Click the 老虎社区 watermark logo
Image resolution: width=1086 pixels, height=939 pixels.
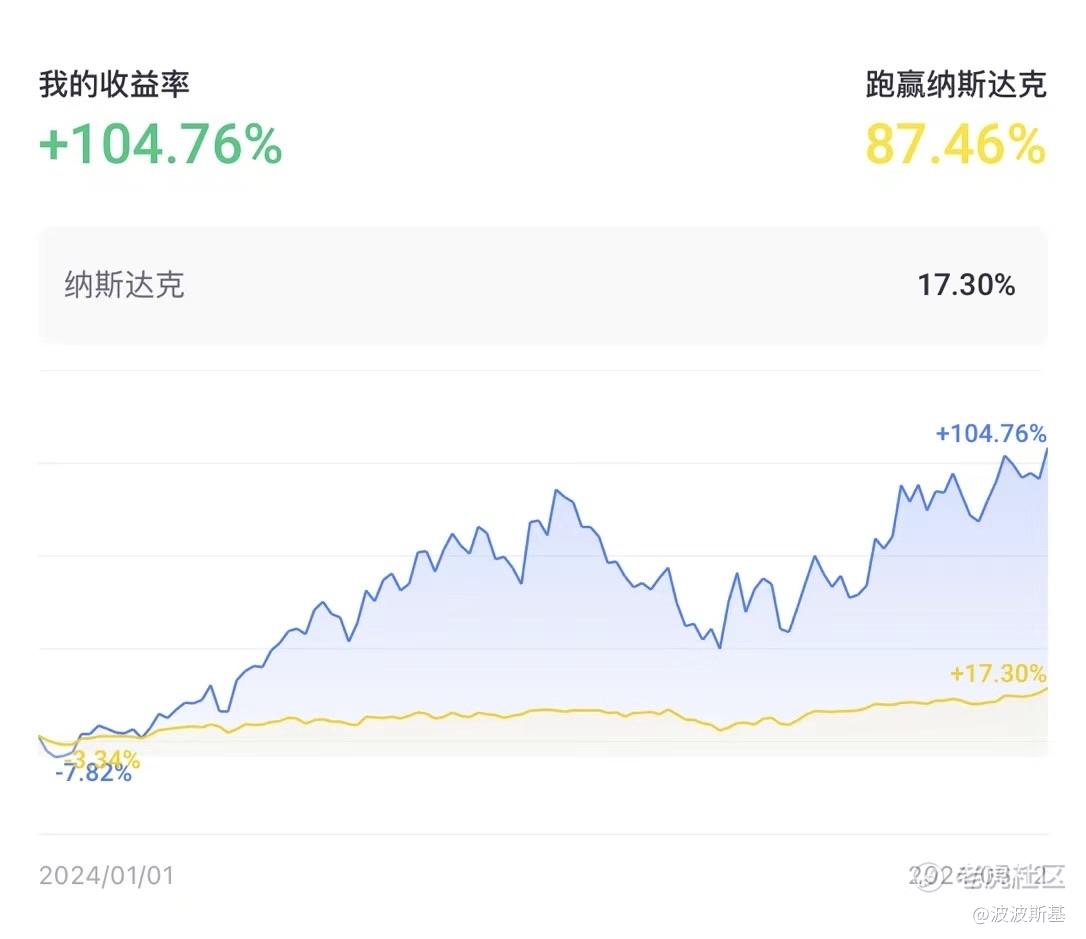pyautogui.click(x=1010, y=876)
